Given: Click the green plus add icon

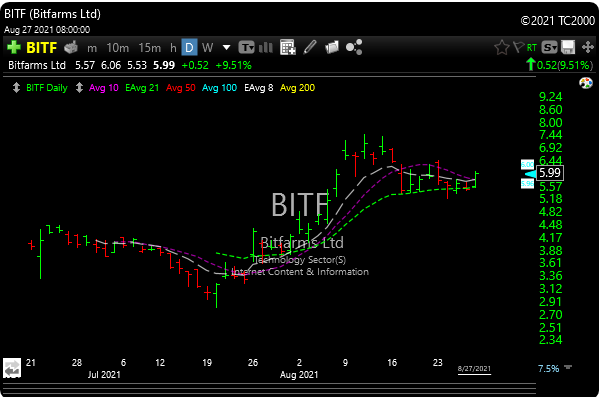Looking at the screenshot, I should [x=14, y=47].
